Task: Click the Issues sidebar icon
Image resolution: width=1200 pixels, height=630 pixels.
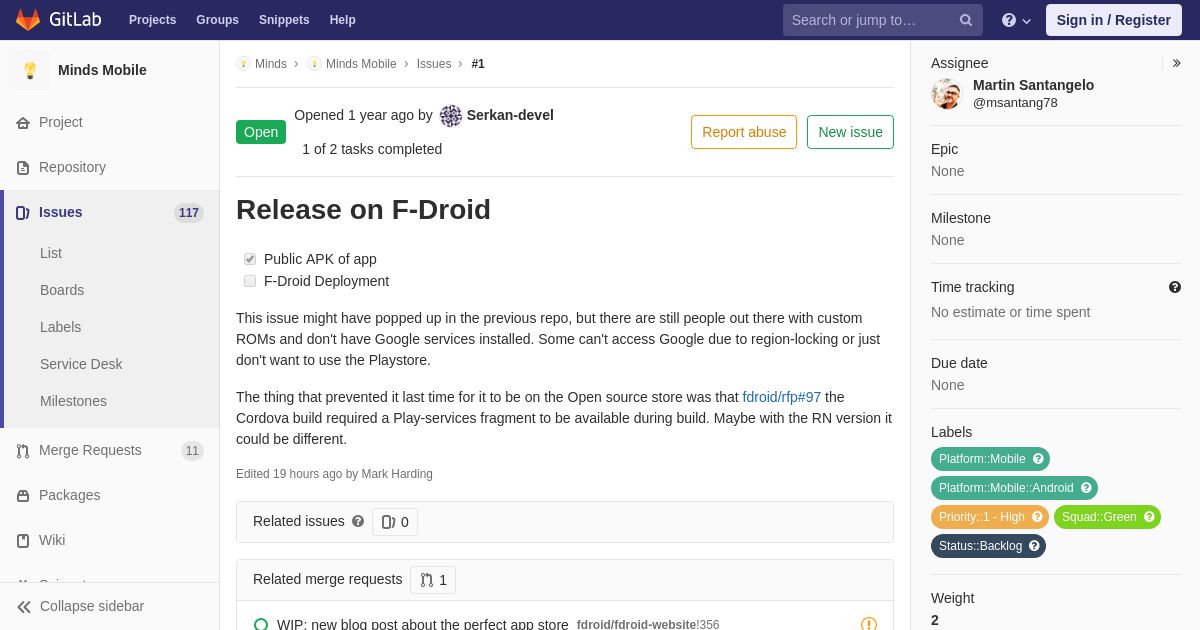Action: click(23, 212)
